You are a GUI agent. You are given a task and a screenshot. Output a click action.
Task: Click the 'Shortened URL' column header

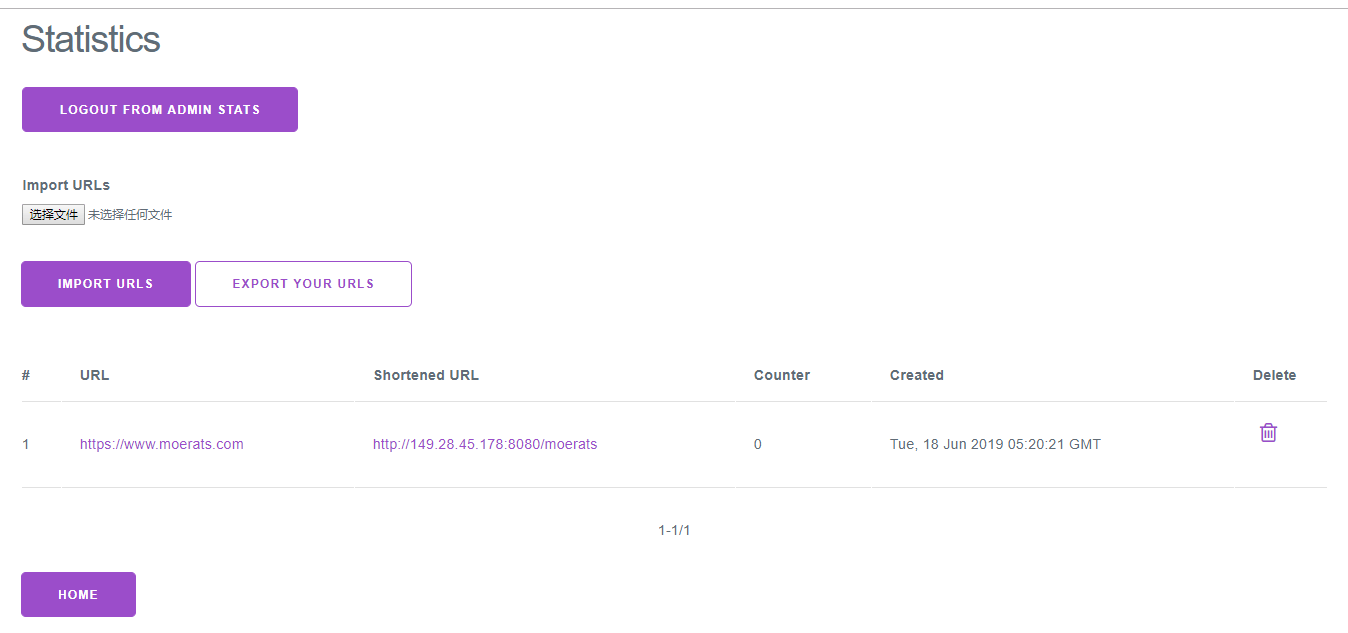click(x=426, y=376)
